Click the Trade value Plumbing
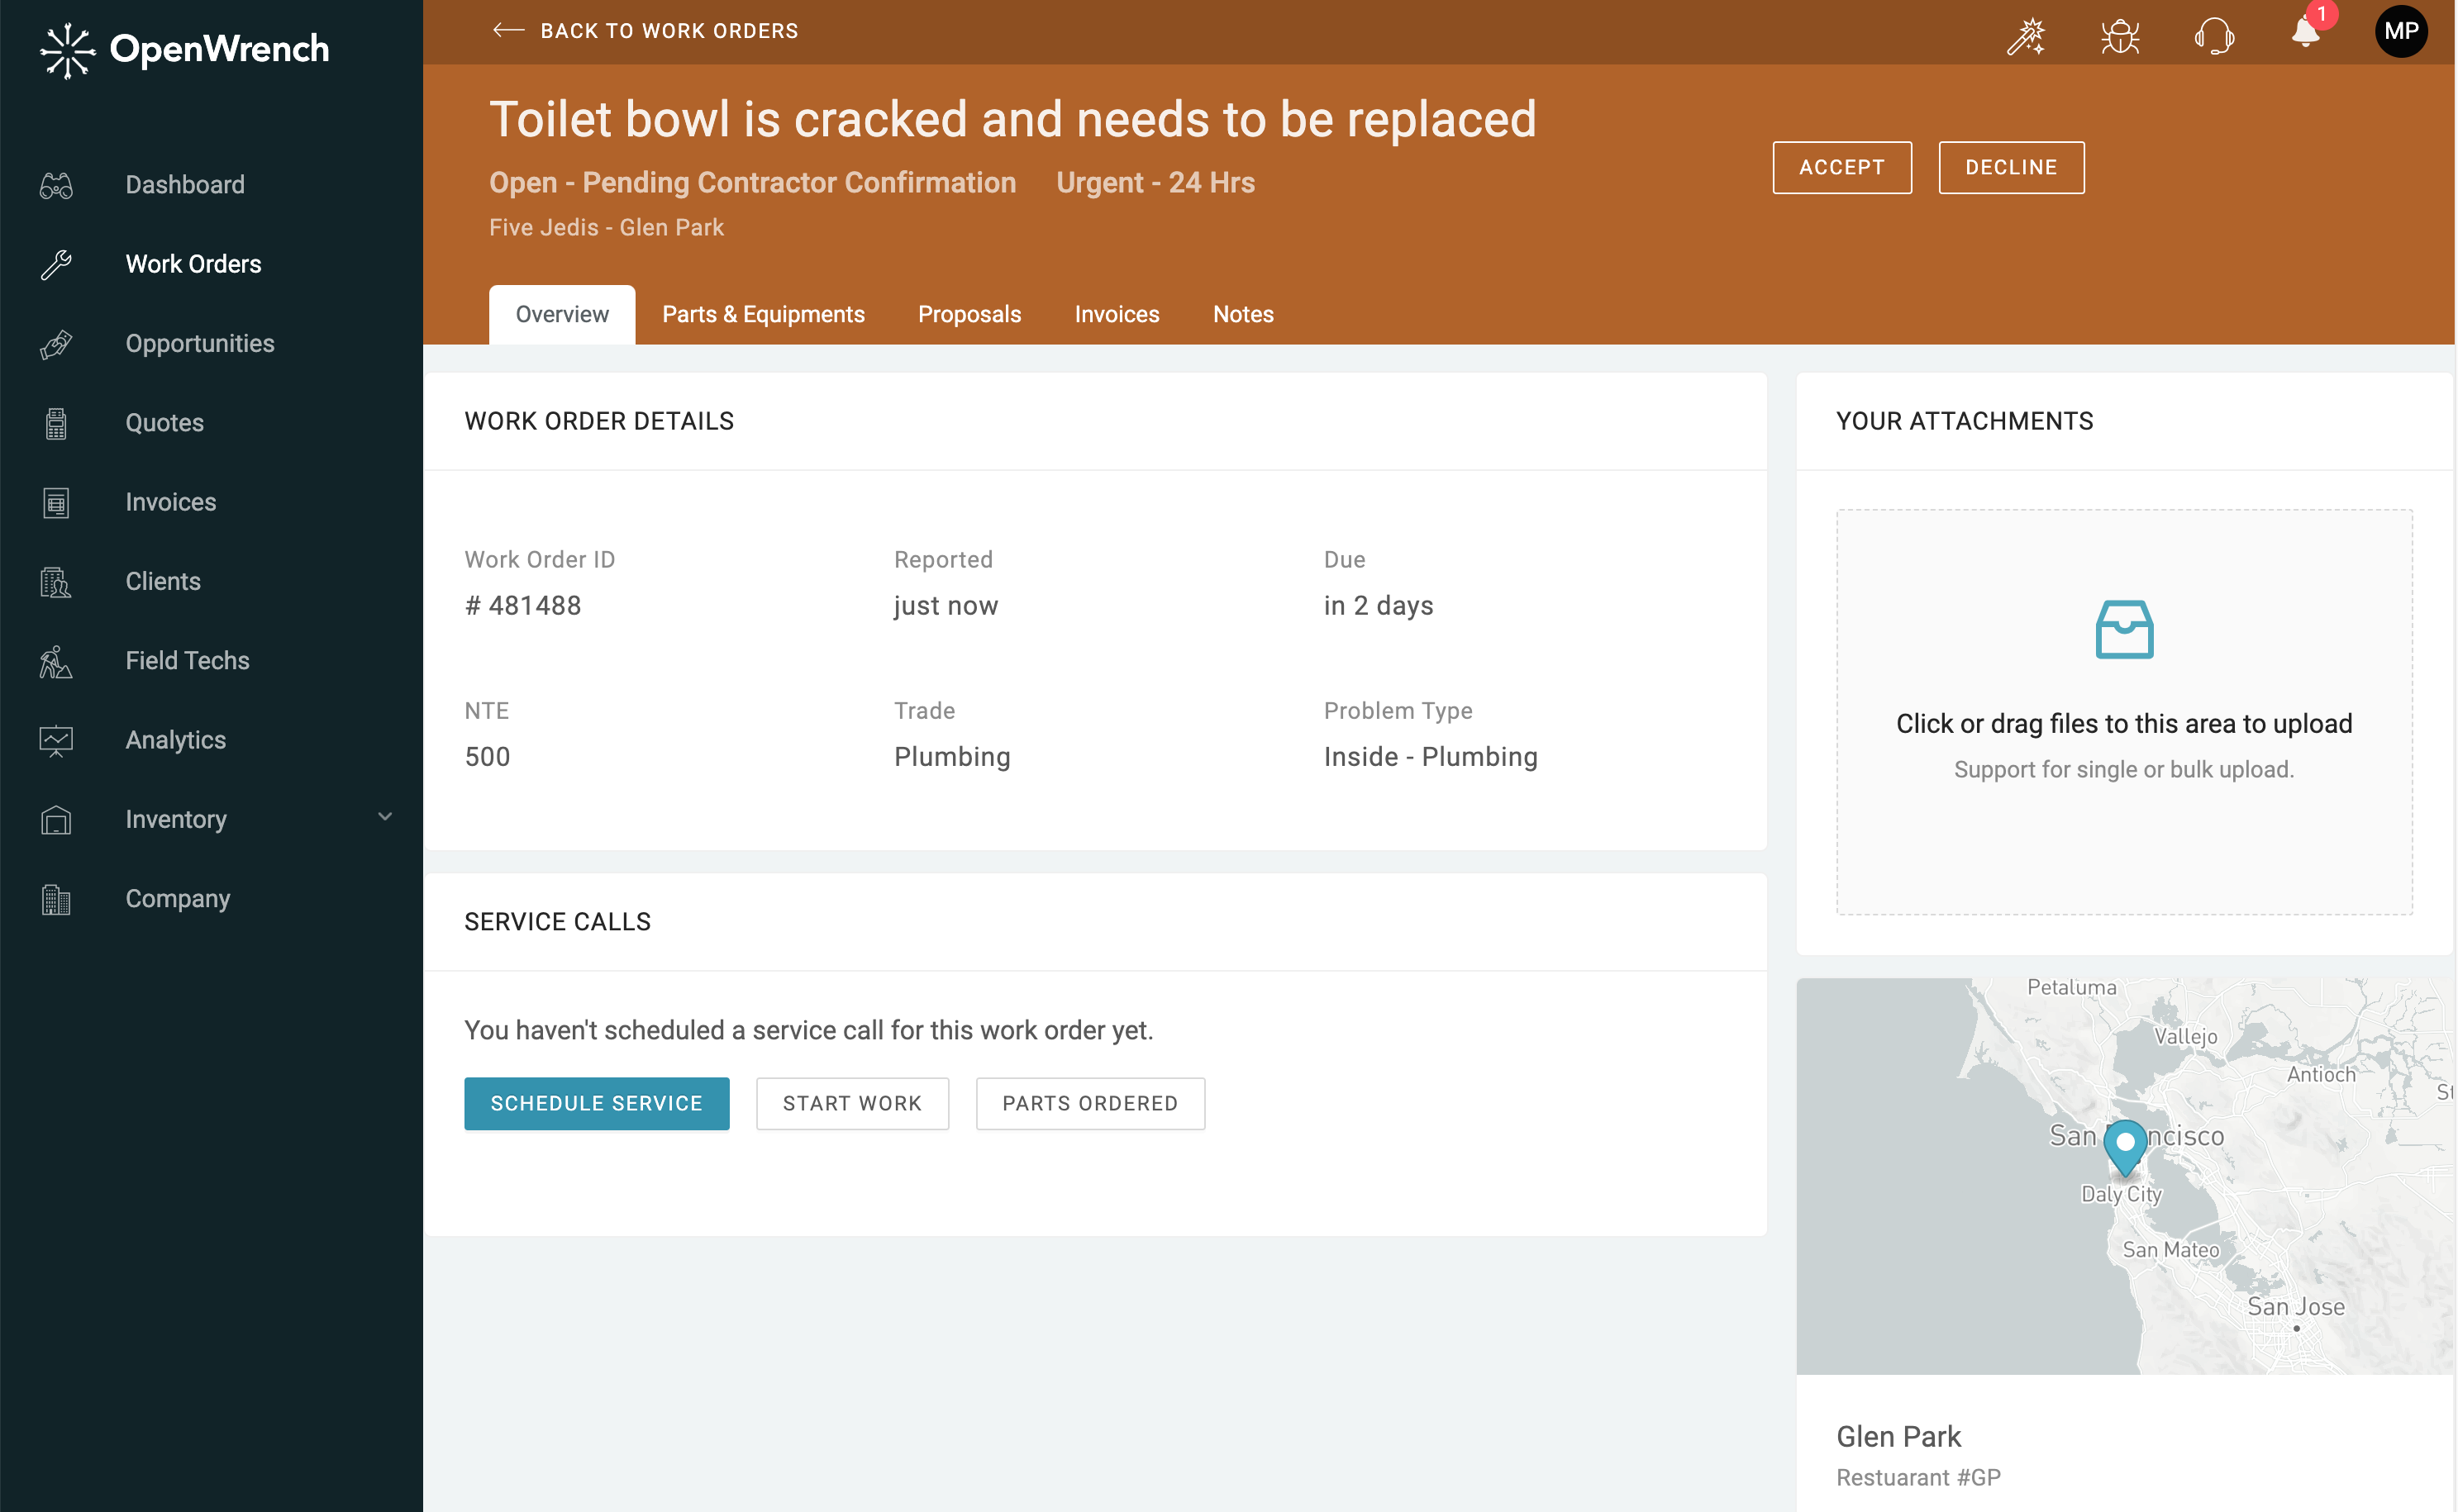The height and width of the screenshot is (1512, 2458). (952, 757)
